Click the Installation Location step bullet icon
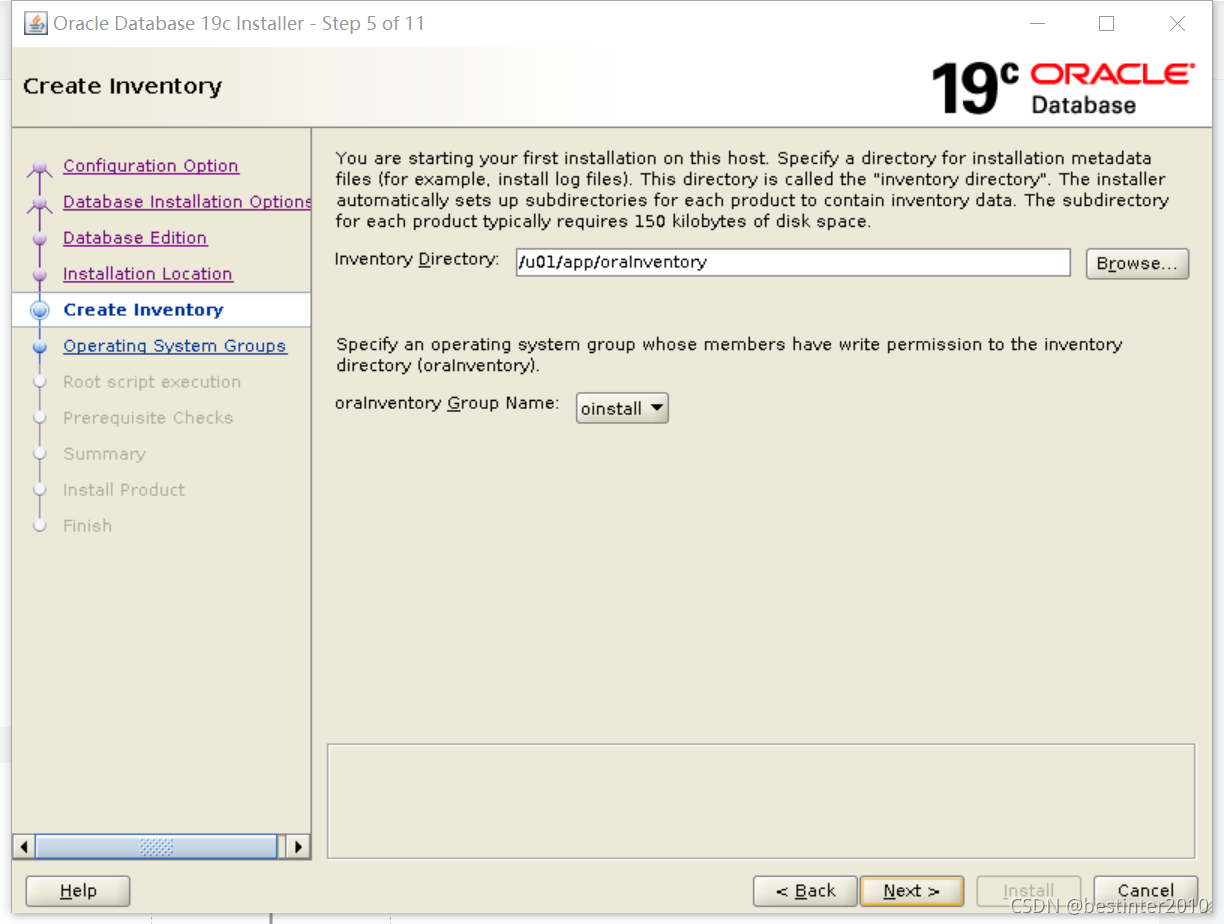The width and height of the screenshot is (1224, 924). (40, 275)
